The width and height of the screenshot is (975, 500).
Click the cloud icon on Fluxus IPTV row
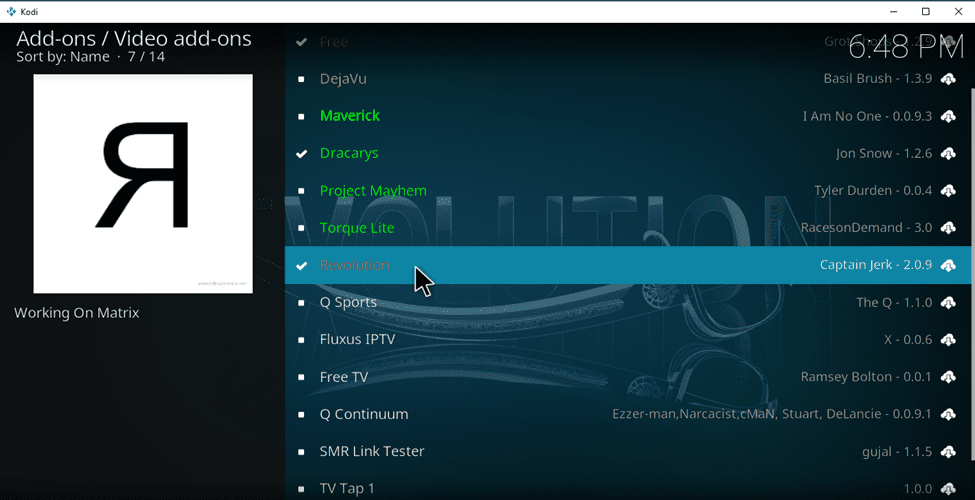click(x=948, y=340)
